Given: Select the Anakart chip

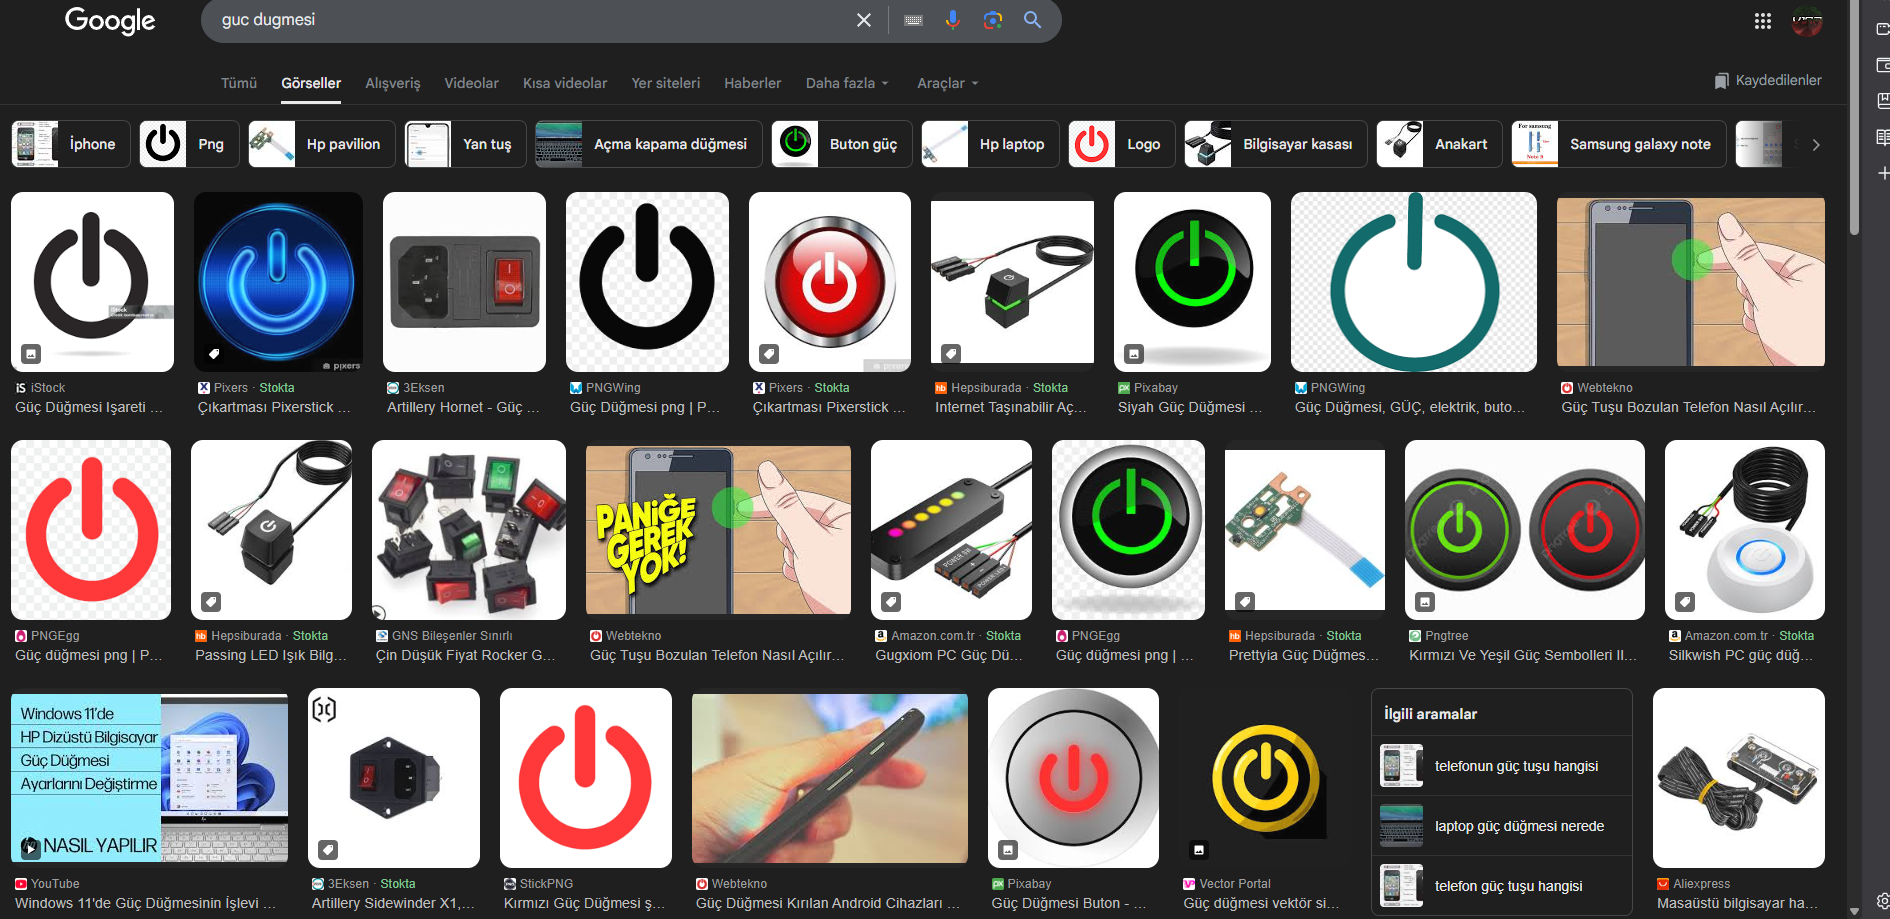Looking at the screenshot, I should 1440,144.
